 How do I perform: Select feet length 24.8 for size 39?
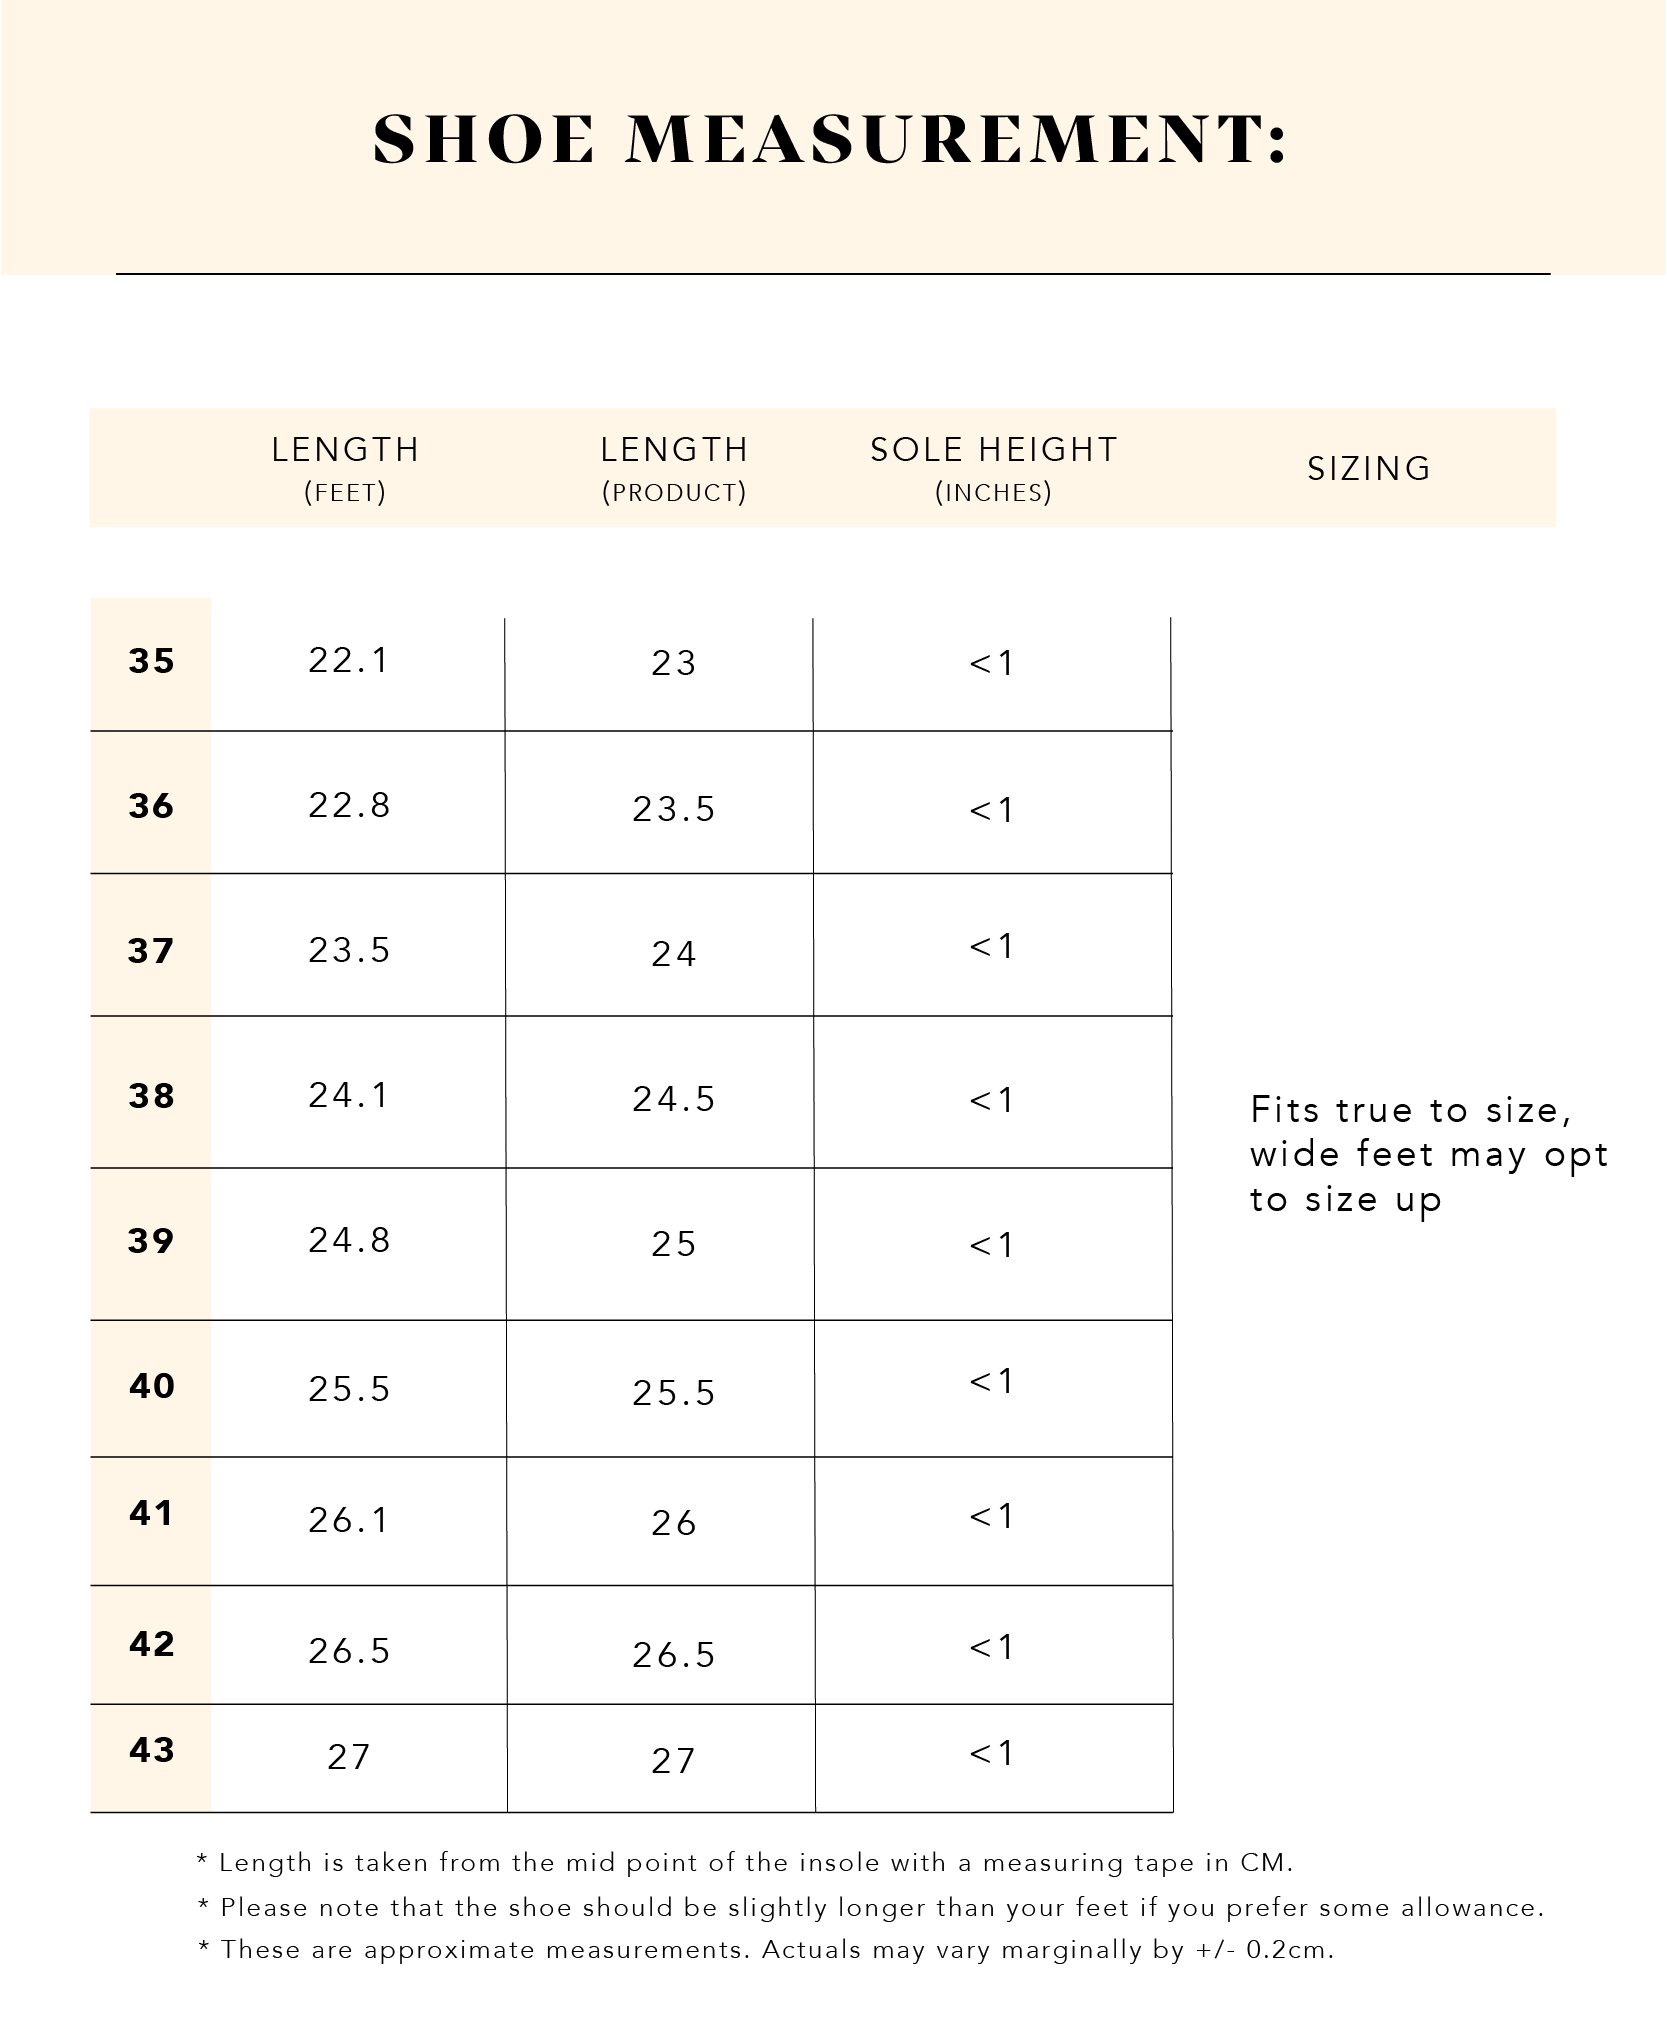[x=348, y=1240]
